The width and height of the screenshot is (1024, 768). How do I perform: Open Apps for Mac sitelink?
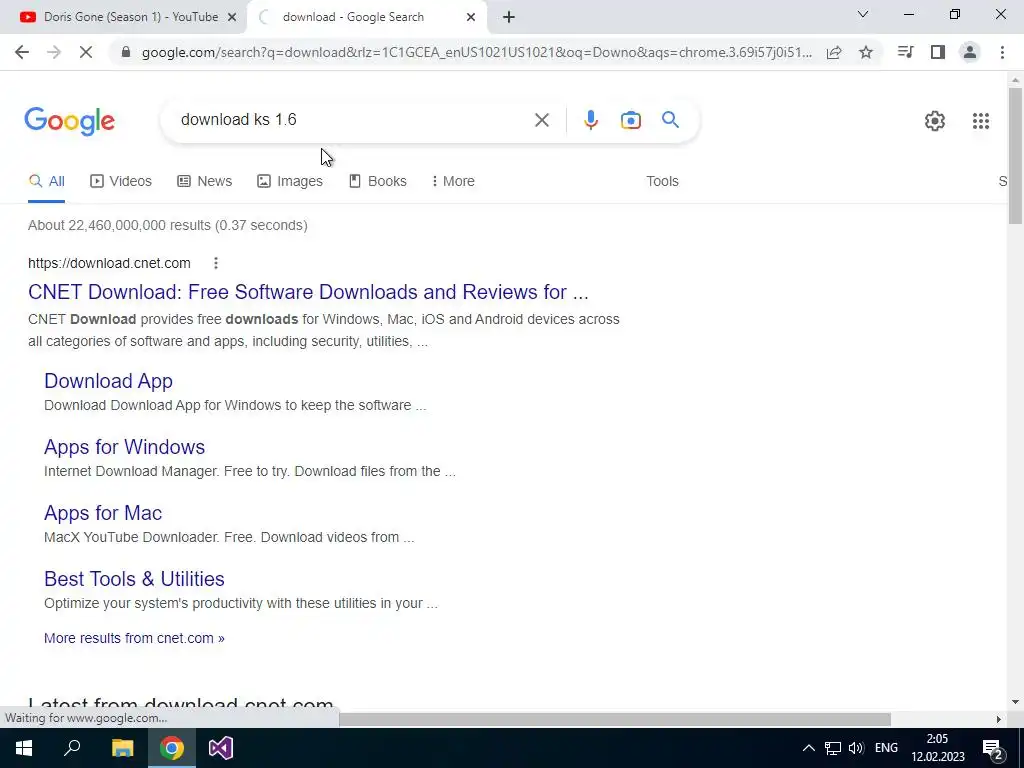103,513
